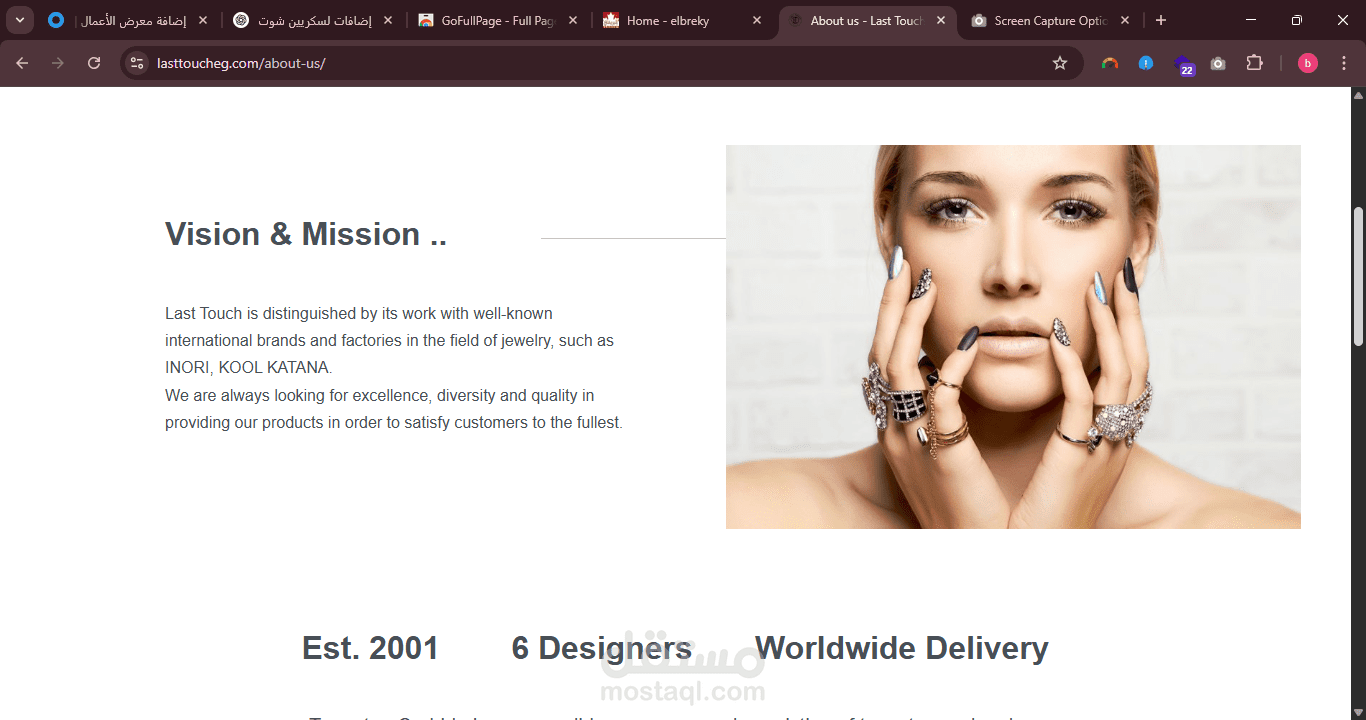Reload the current page

(94, 63)
